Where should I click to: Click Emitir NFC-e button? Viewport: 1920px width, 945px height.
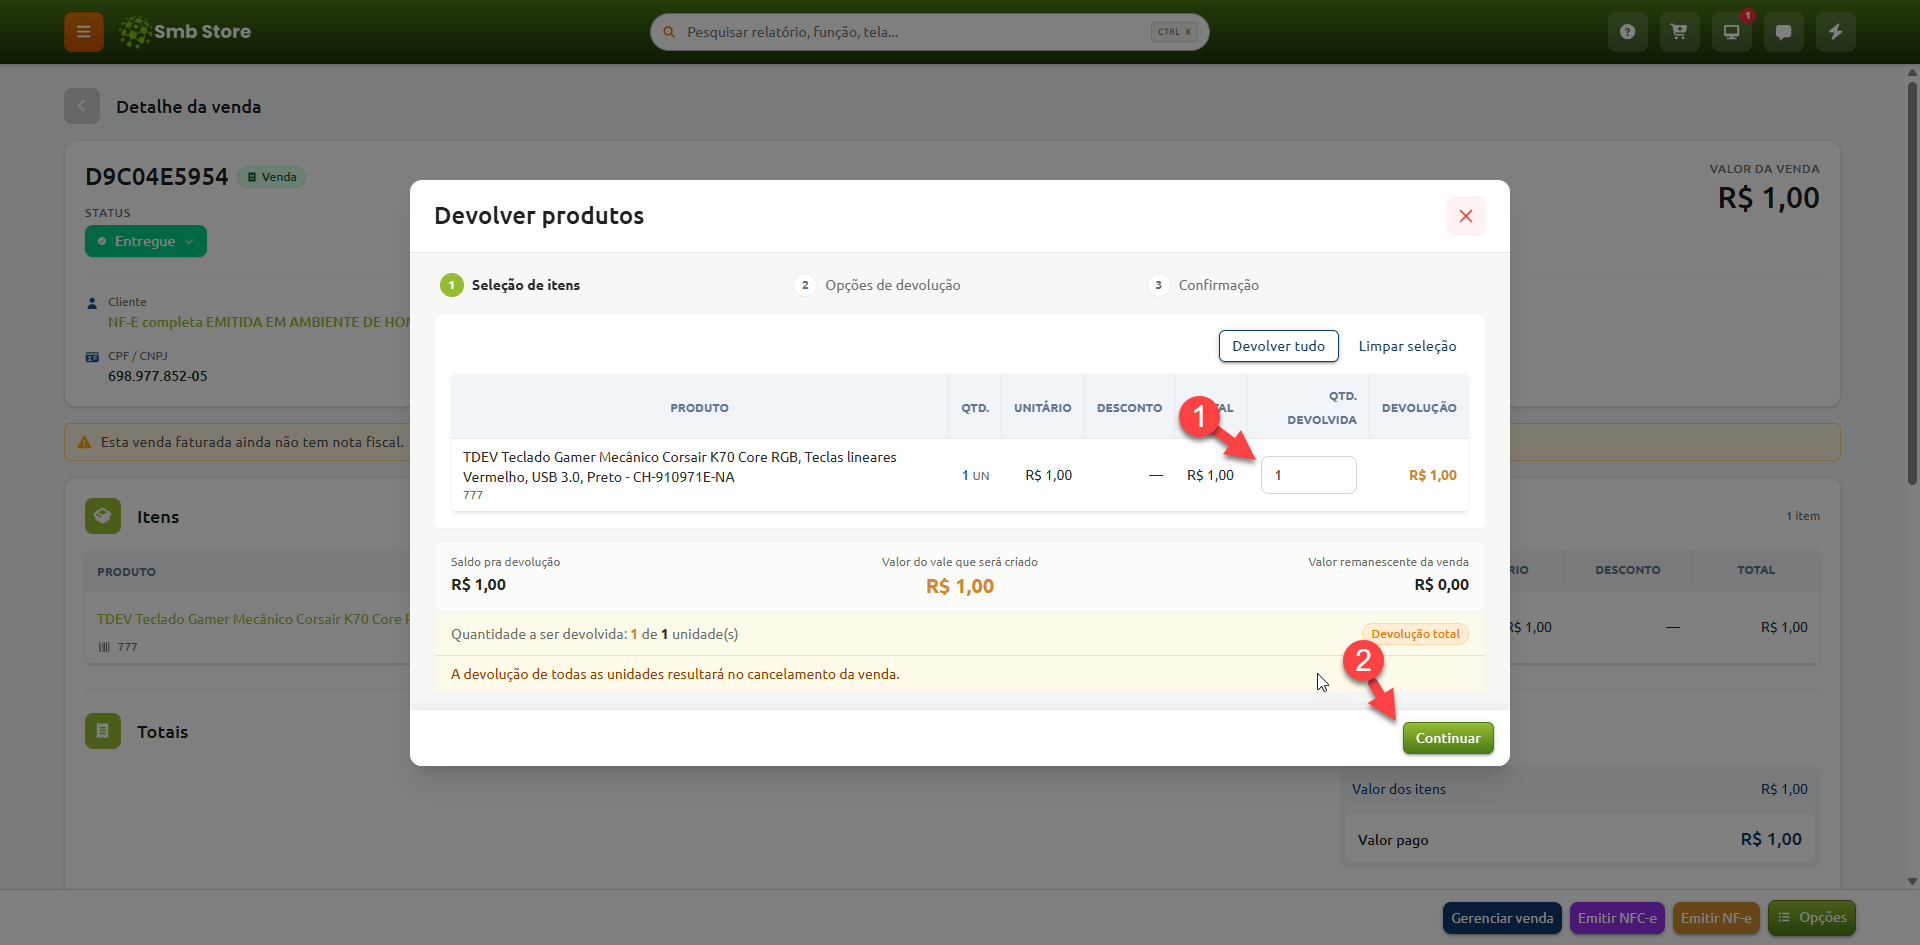tap(1617, 918)
